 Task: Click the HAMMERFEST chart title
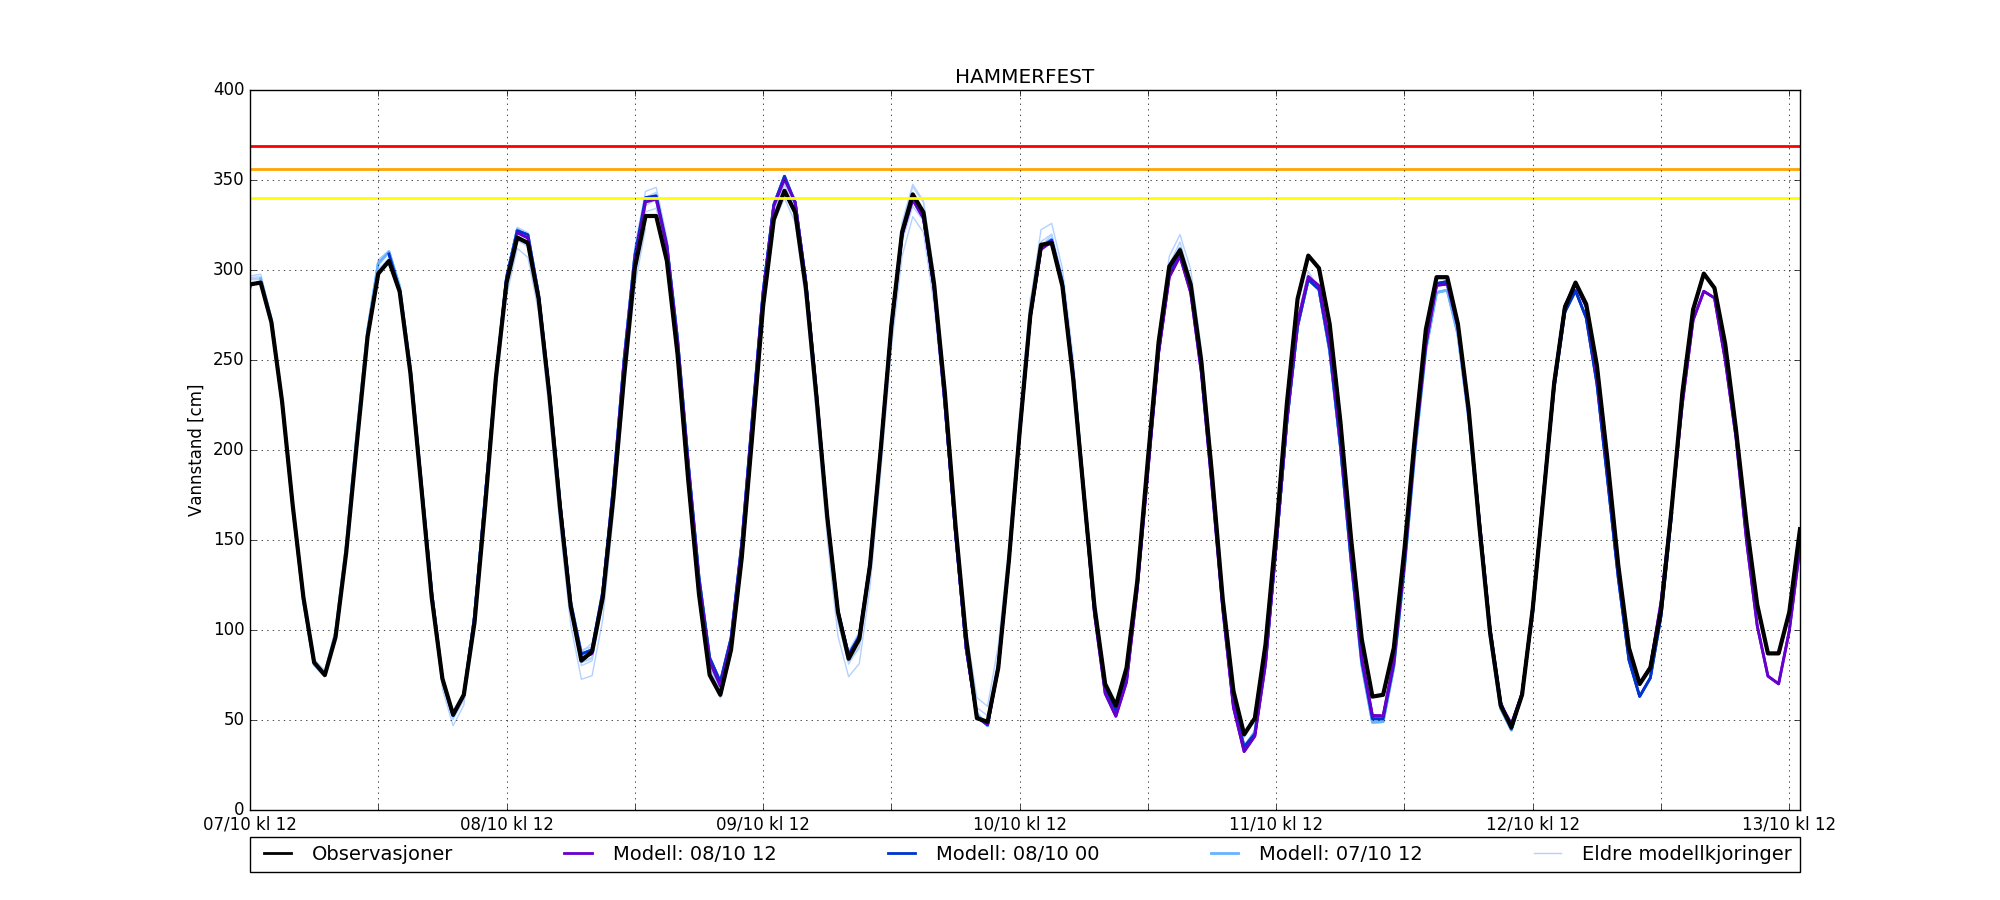click(x=1024, y=77)
